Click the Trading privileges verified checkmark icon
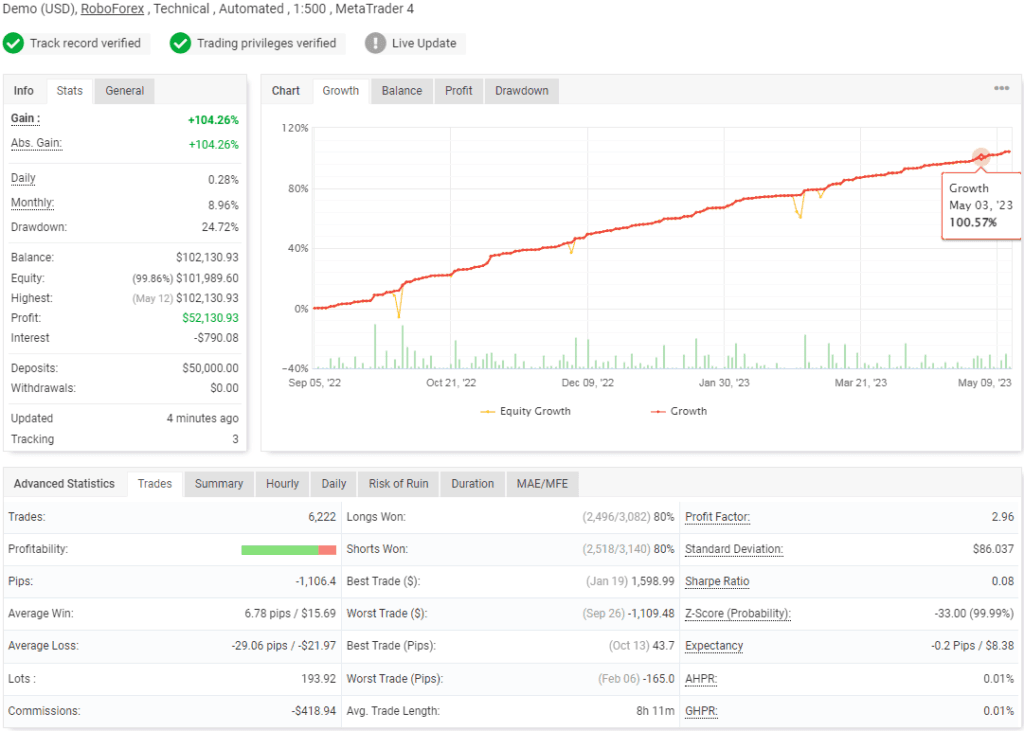1024x731 pixels. (181, 43)
